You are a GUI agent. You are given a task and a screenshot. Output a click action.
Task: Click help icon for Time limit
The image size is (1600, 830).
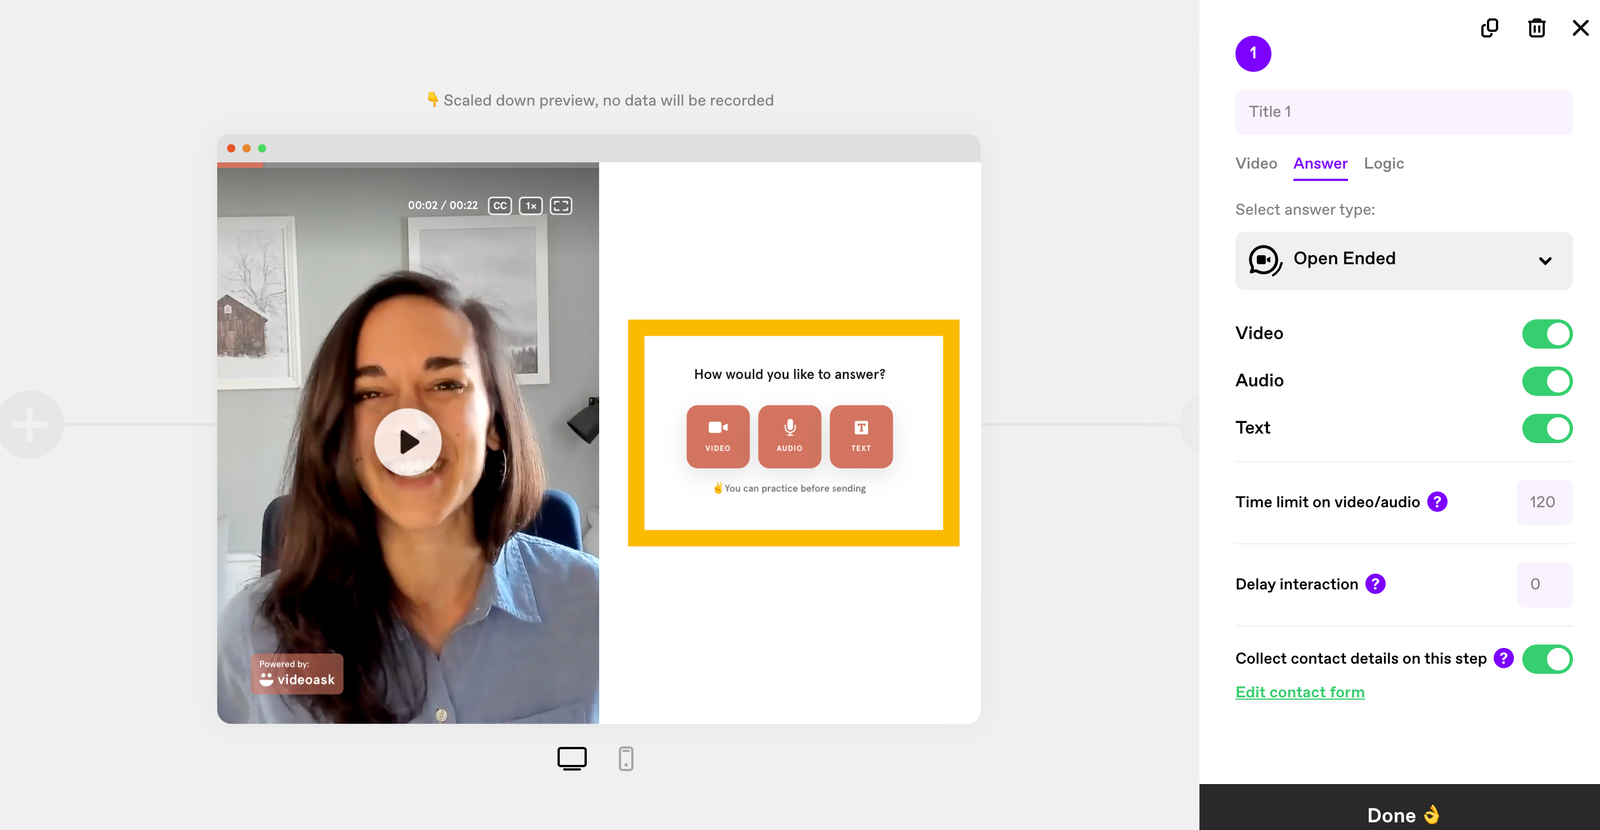[x=1437, y=502]
